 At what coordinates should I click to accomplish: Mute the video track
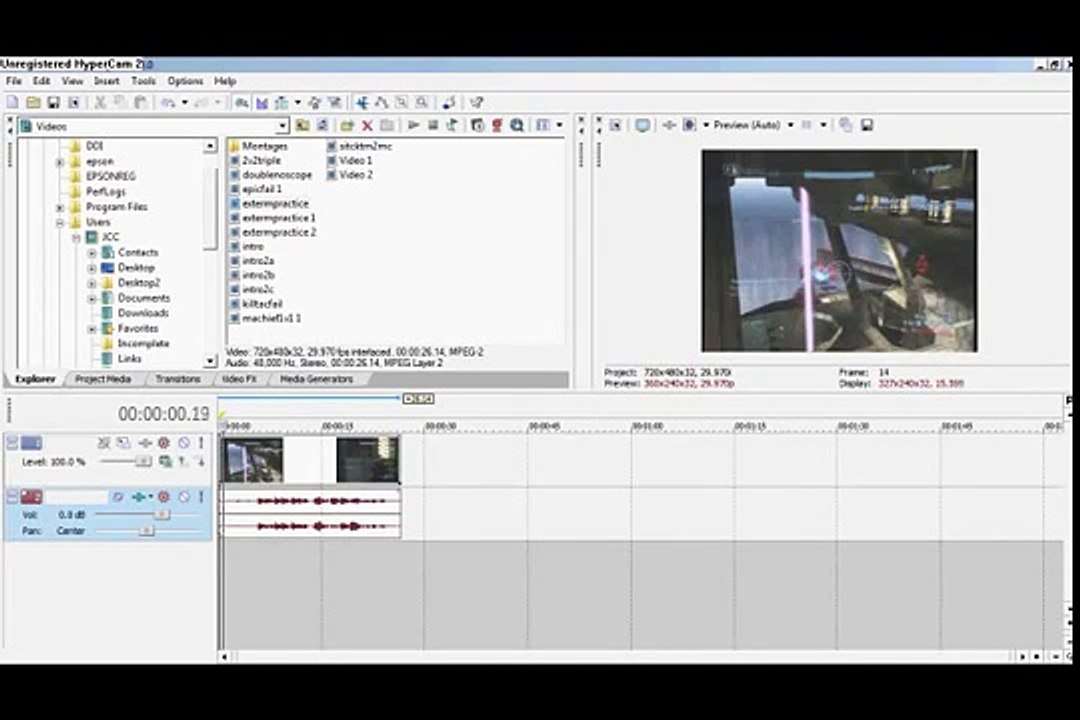pos(184,443)
